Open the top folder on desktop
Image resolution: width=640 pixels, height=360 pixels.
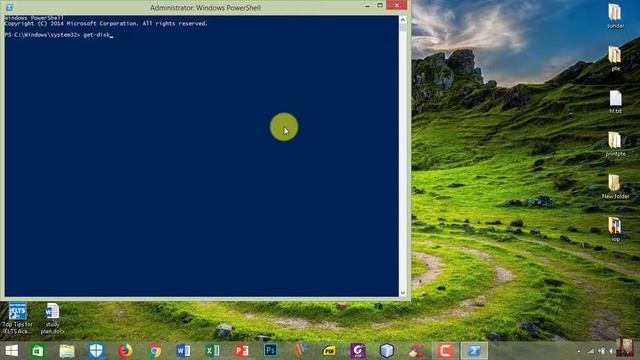point(615,229)
